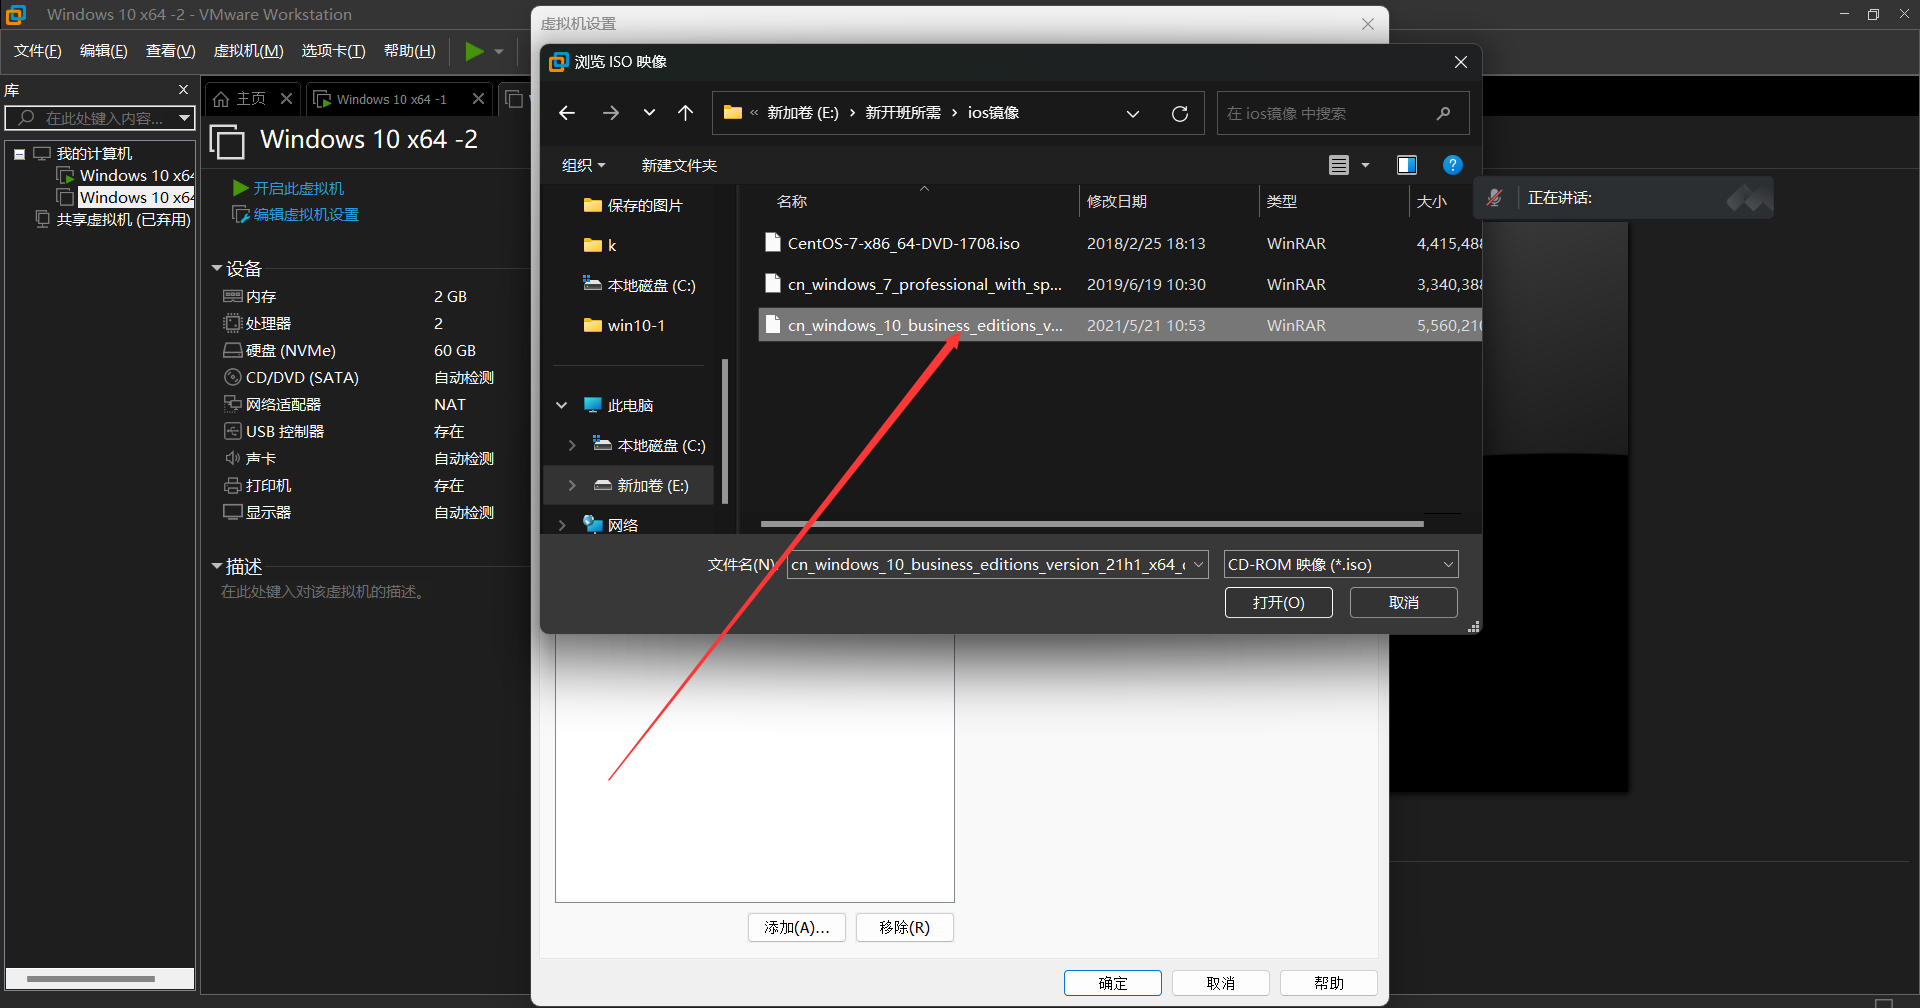This screenshot has height=1008, width=1920.
Task: Go up one folder level
Action: coord(685,113)
